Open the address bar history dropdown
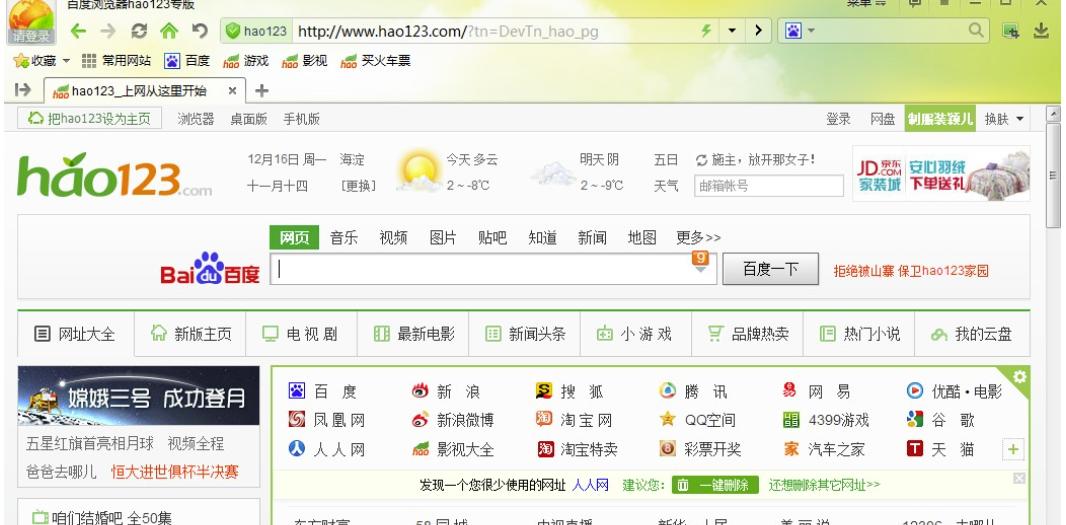 (732, 31)
